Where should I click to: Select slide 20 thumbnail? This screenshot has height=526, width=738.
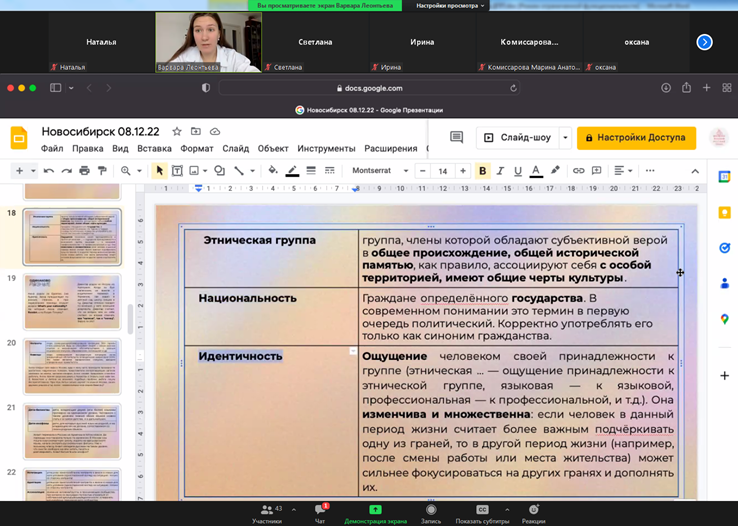(71, 366)
